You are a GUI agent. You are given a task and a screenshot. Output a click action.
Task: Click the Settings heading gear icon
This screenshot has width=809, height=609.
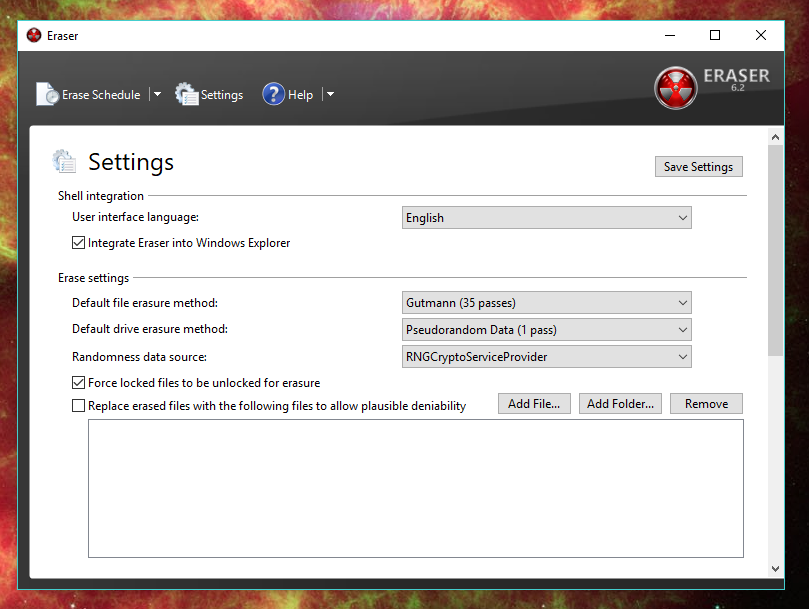[64, 162]
